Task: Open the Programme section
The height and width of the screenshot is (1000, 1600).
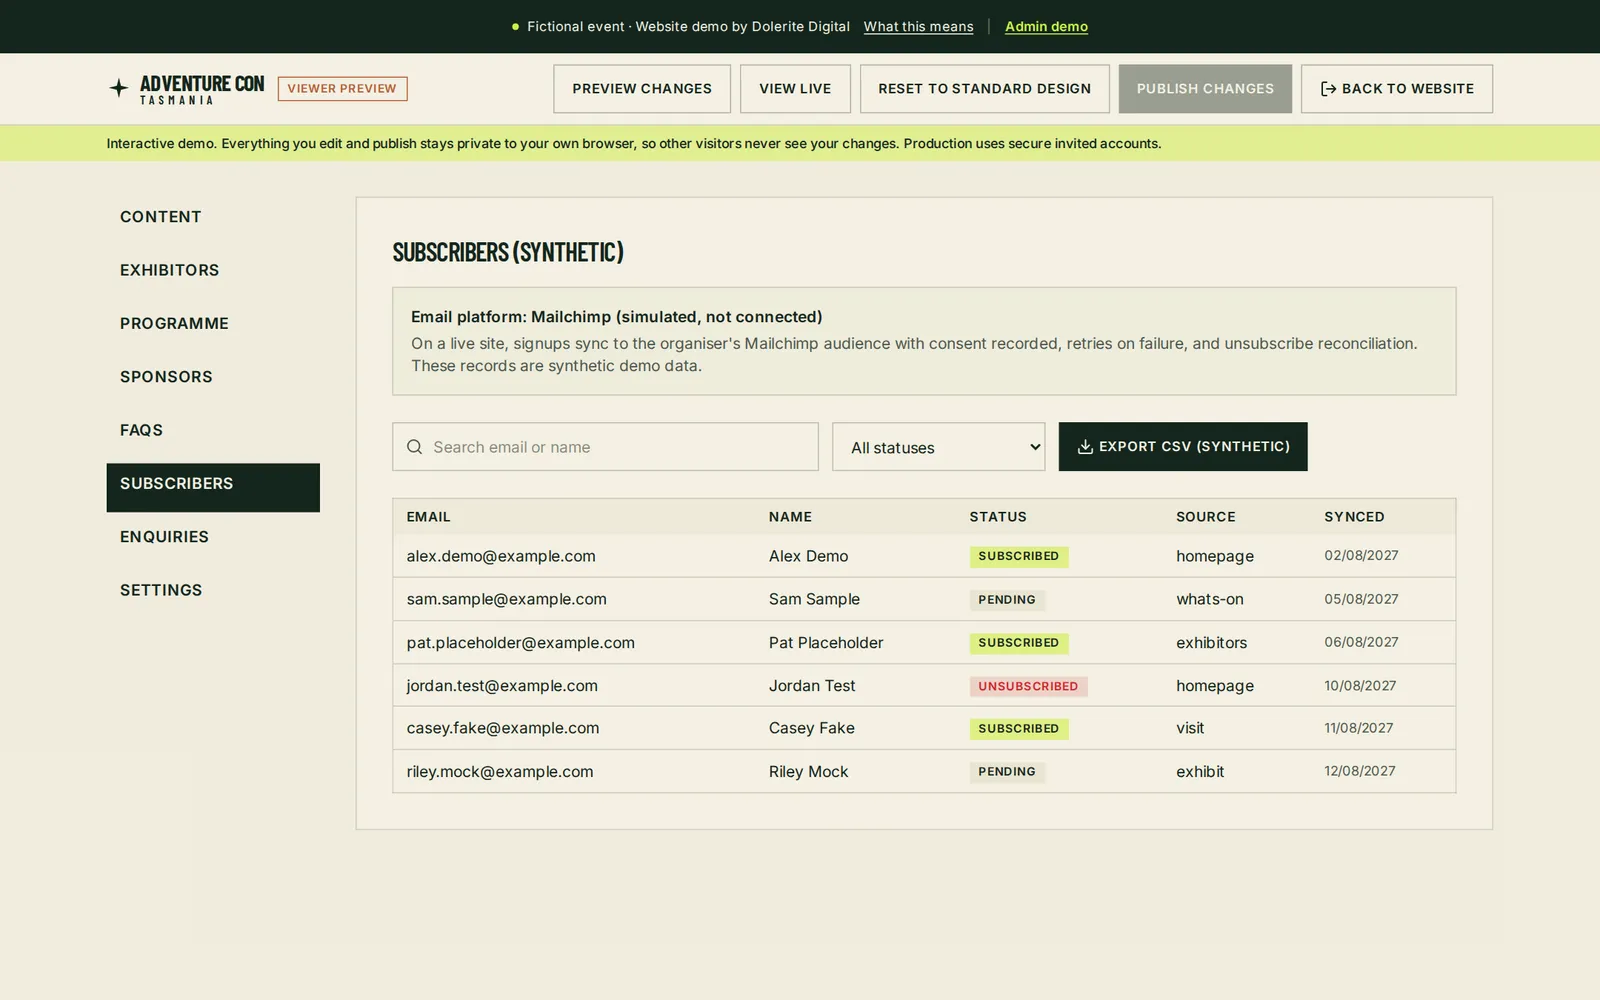Action: pos(213,323)
